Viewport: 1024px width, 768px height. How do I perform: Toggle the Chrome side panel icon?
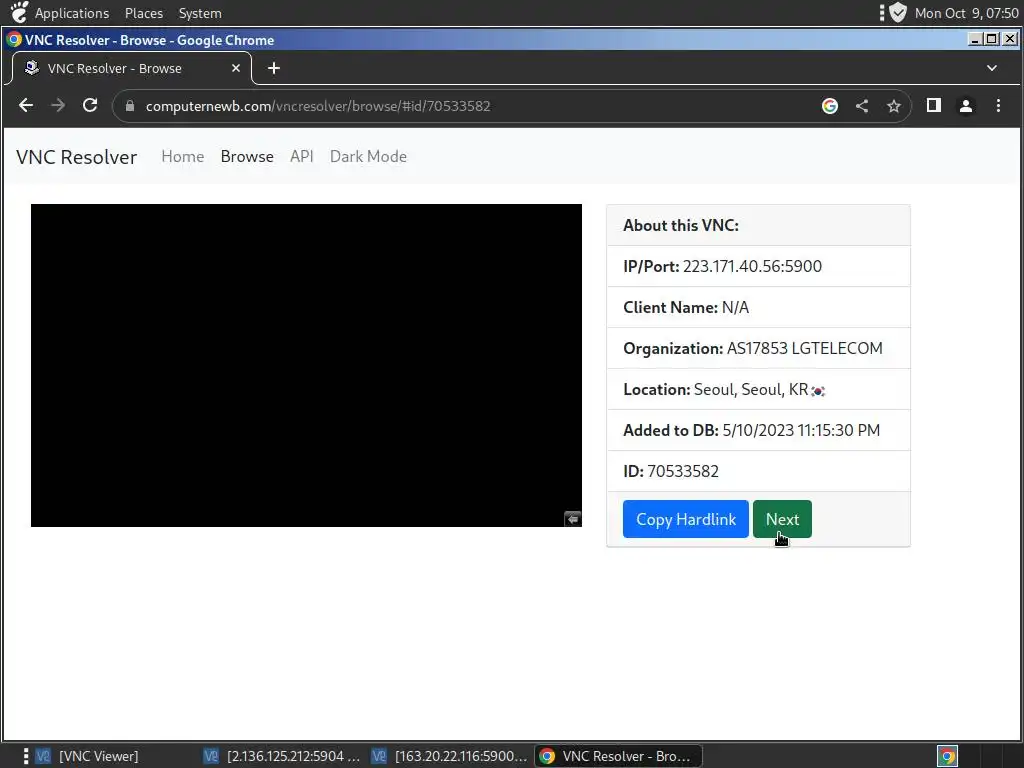pyautogui.click(x=934, y=105)
